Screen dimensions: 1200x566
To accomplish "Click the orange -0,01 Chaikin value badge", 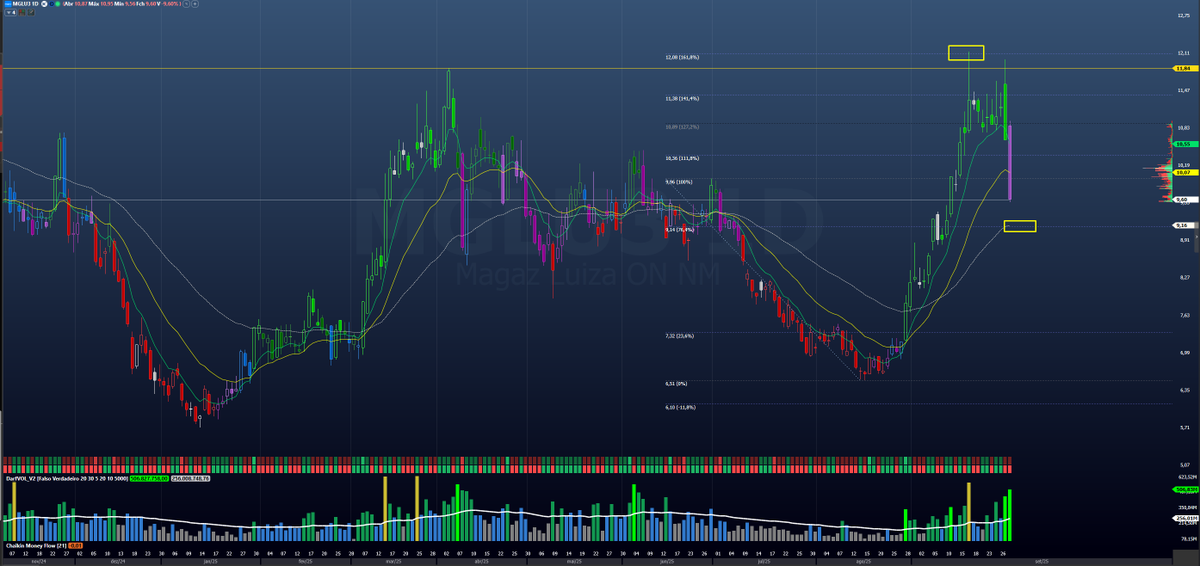I will [75, 546].
